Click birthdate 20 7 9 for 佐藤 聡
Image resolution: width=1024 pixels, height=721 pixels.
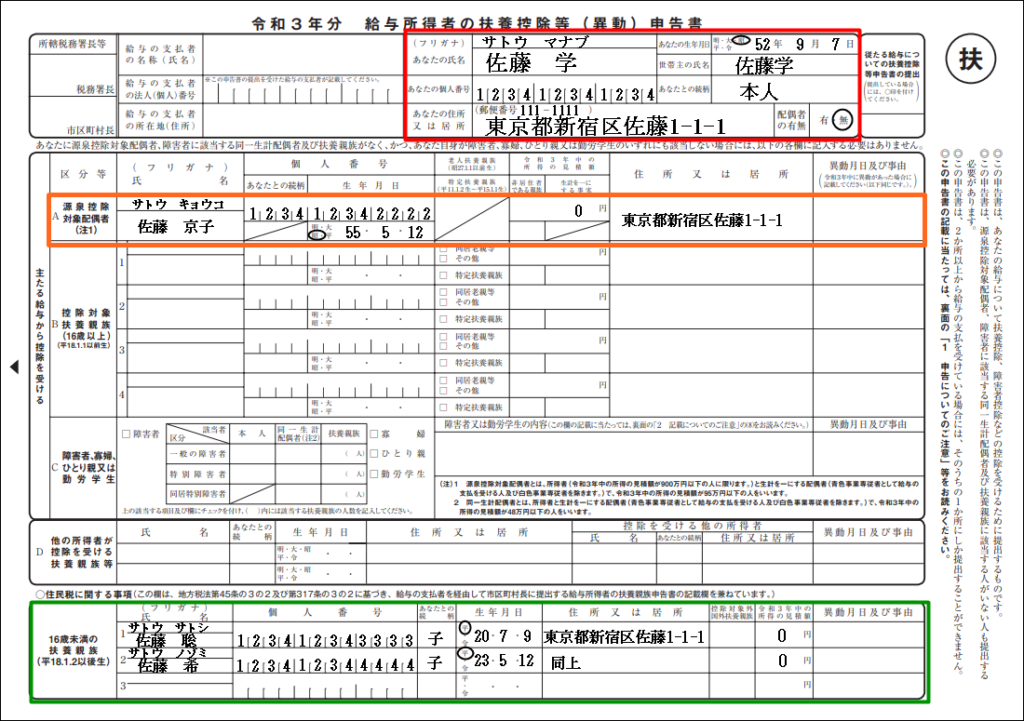click(x=502, y=636)
